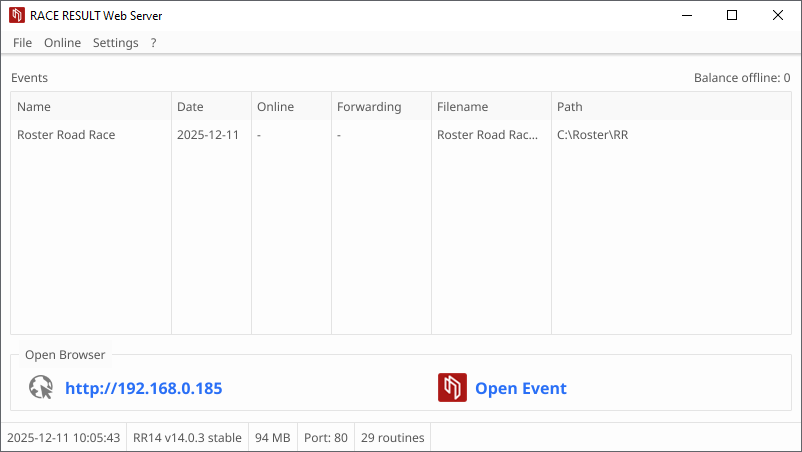Click the Port: 80 status entry
This screenshot has height=452, width=802.
pyautogui.click(x=326, y=438)
